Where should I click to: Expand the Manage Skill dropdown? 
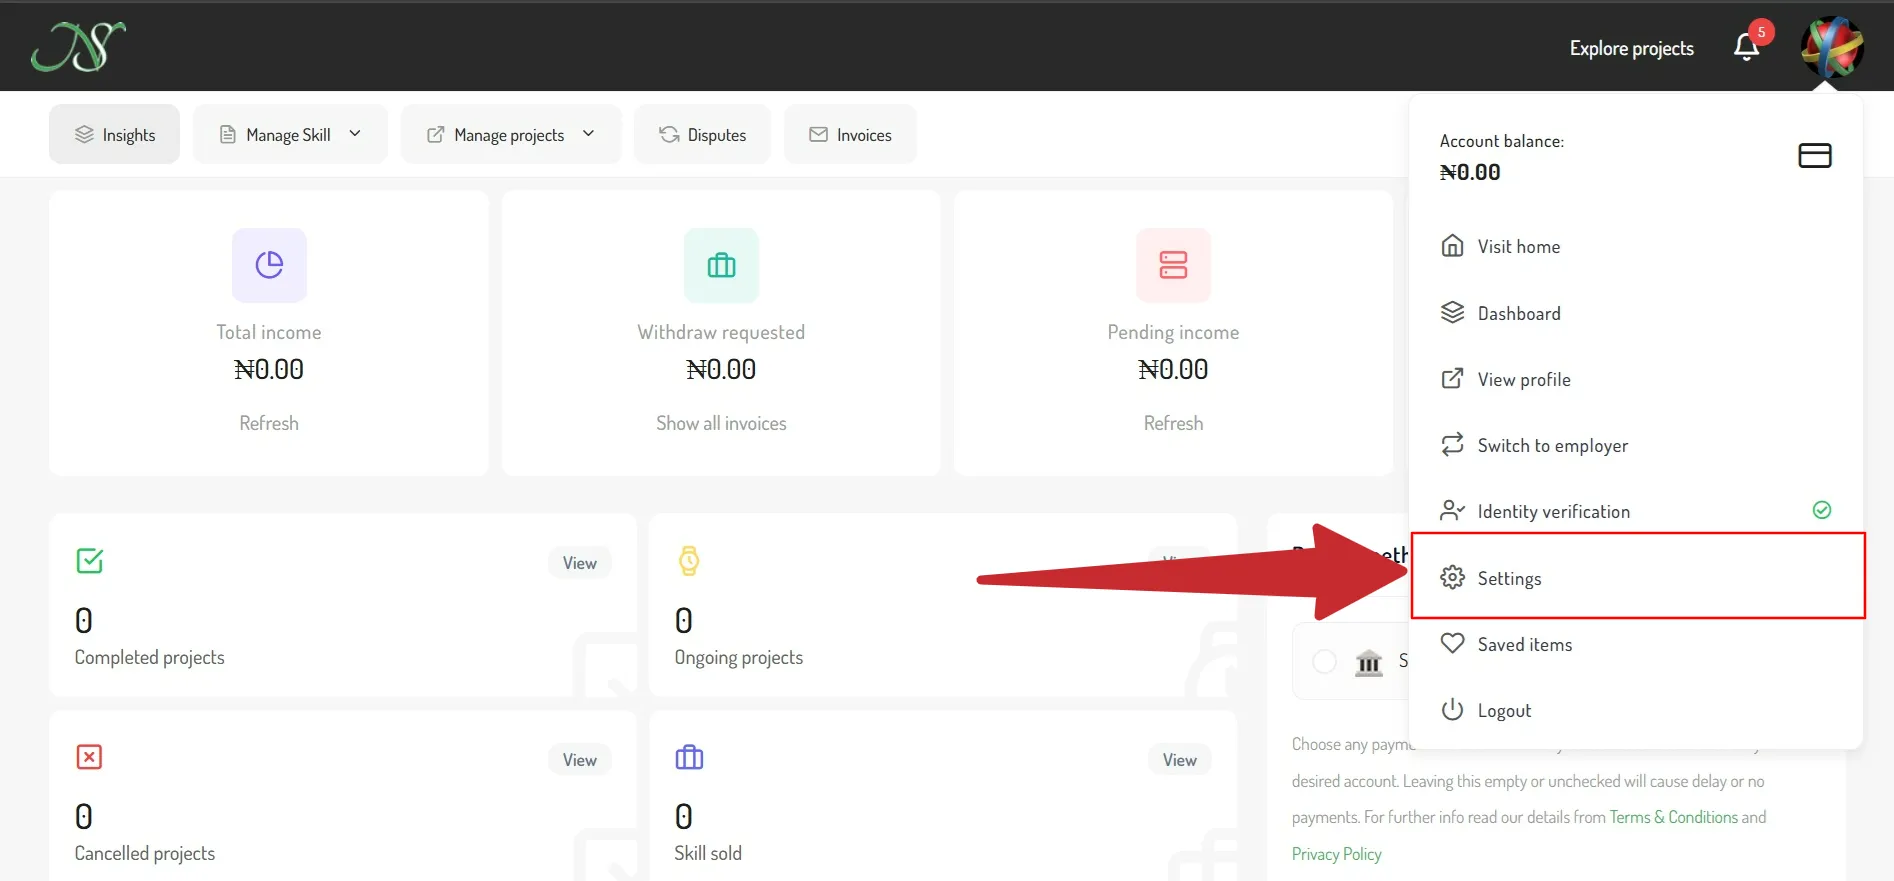[x=290, y=135]
